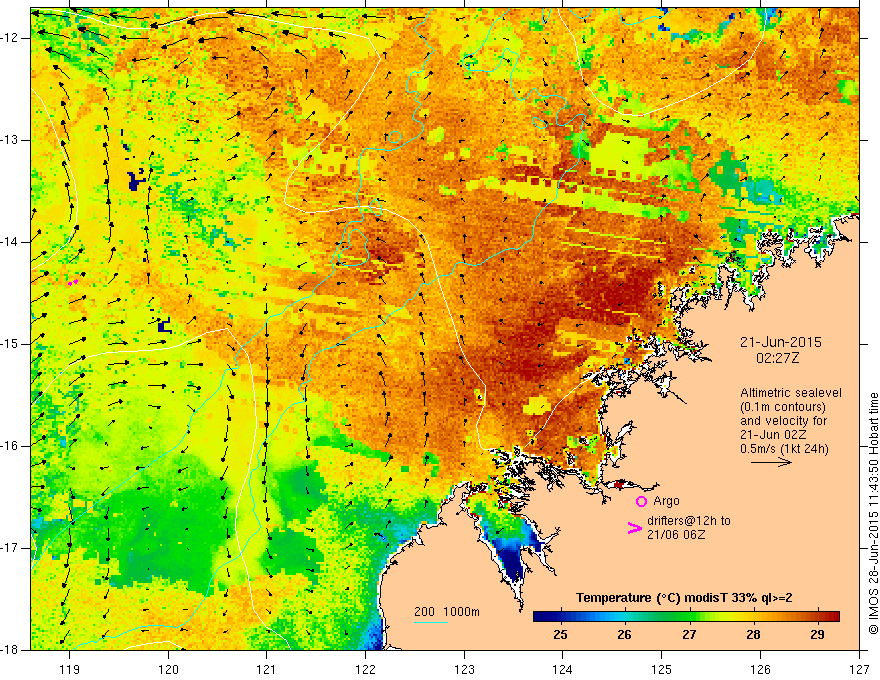
Task: Click the magenta drifters arrowhead legend symbol
Action: click(x=634, y=528)
